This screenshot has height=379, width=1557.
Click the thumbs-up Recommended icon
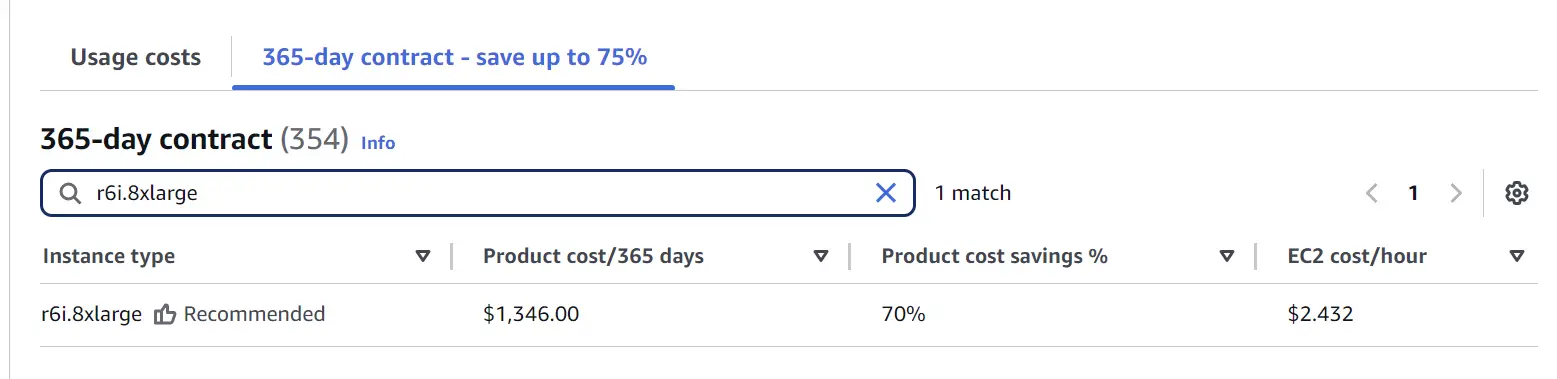[x=166, y=314]
